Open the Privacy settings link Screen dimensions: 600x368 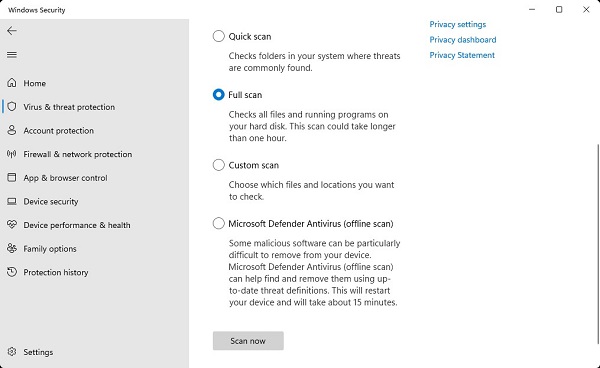click(458, 24)
